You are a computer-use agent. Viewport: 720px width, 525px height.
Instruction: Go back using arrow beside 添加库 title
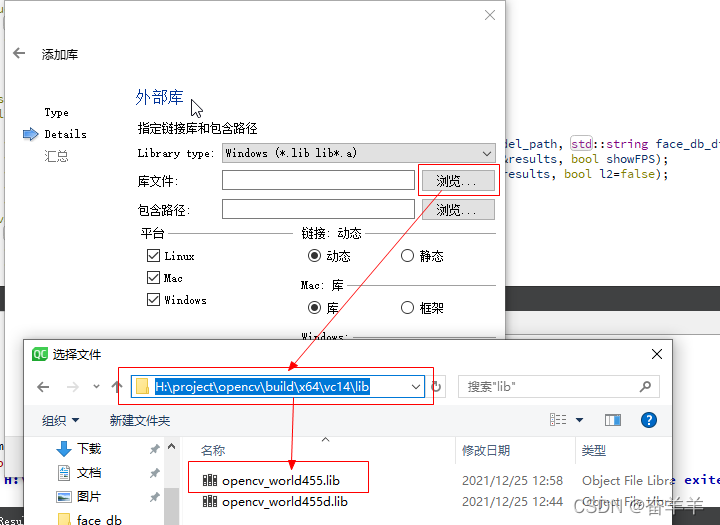pos(19,53)
